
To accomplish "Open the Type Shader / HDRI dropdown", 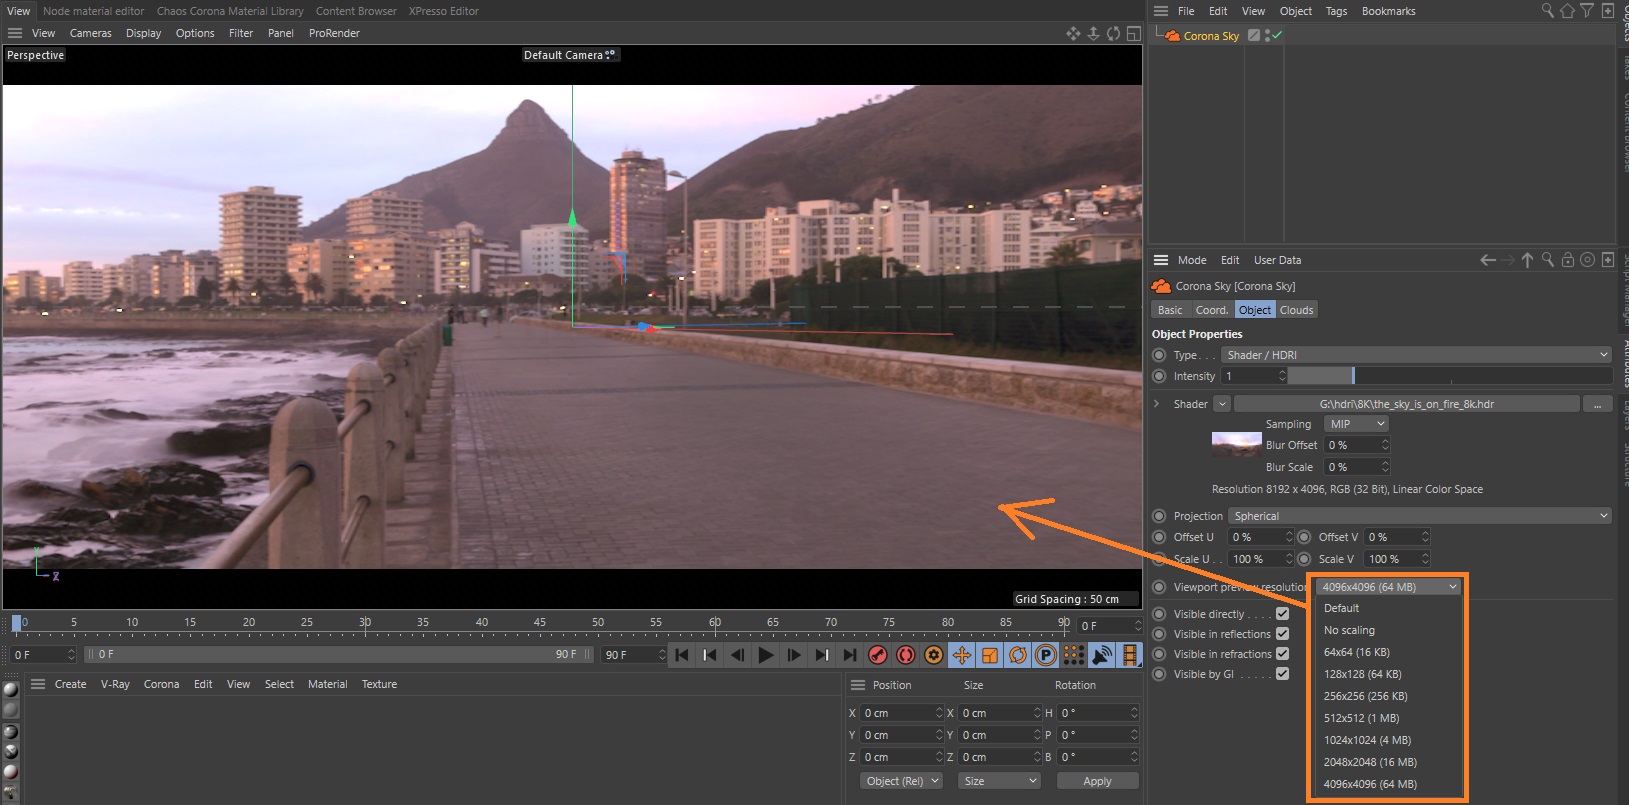I will 1417,355.
